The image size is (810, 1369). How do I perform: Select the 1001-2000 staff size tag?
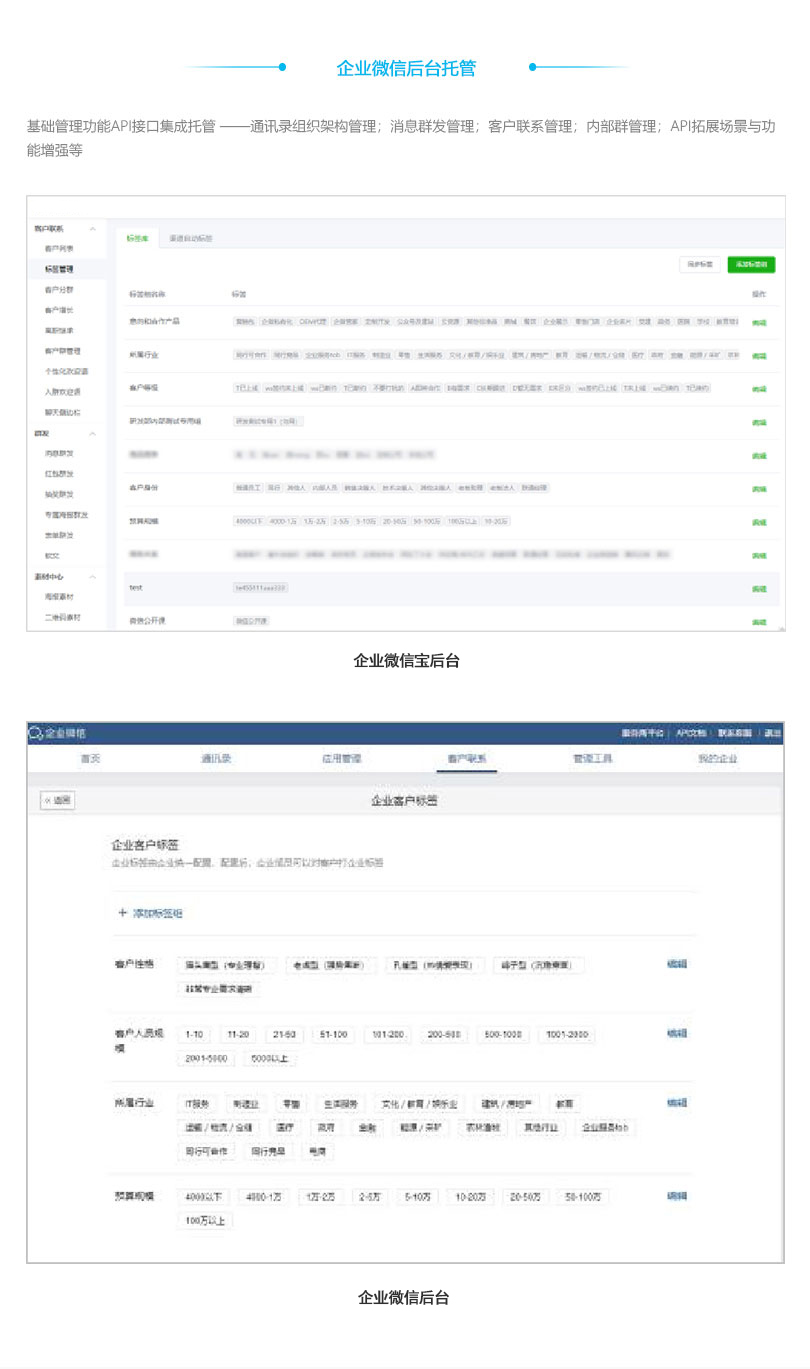click(568, 1034)
